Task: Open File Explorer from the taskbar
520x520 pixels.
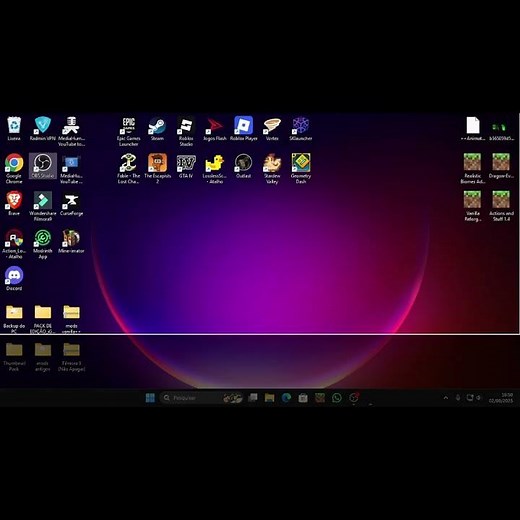Action: (269, 398)
